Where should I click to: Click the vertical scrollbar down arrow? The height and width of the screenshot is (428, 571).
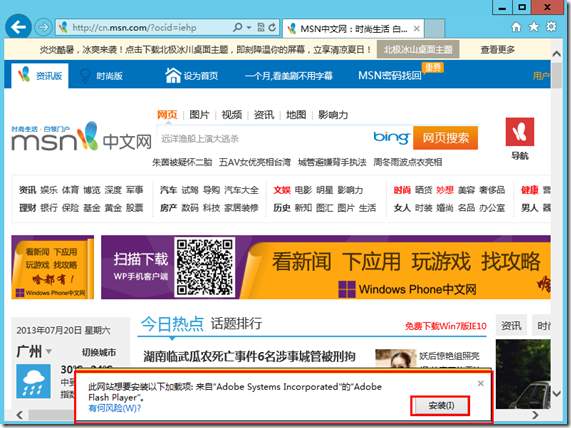click(x=556, y=393)
